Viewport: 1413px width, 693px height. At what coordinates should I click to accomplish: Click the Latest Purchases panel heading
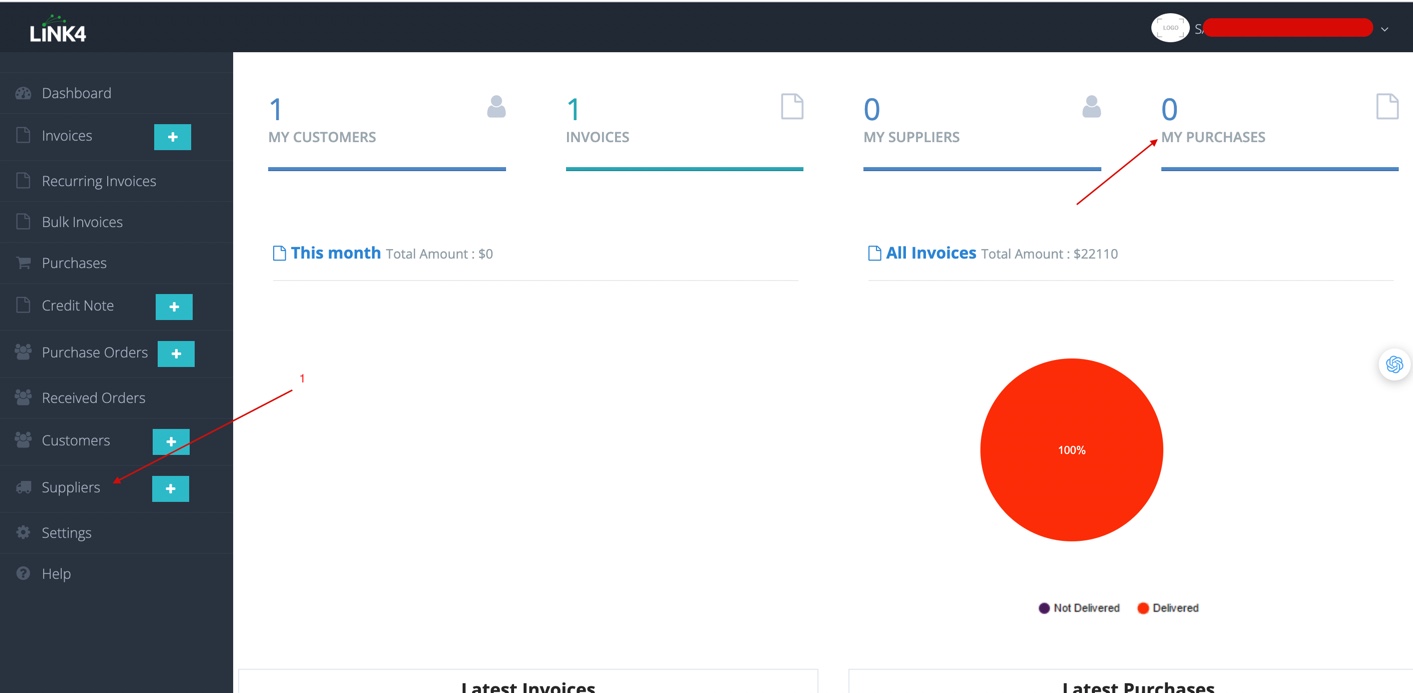pyautogui.click(x=1138, y=686)
